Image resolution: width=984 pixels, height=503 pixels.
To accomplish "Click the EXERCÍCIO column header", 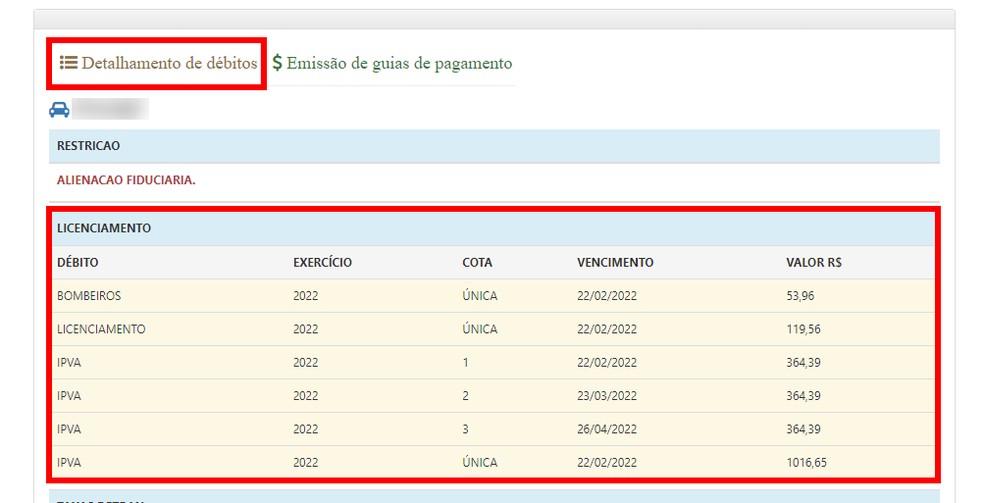I will point(323,262).
